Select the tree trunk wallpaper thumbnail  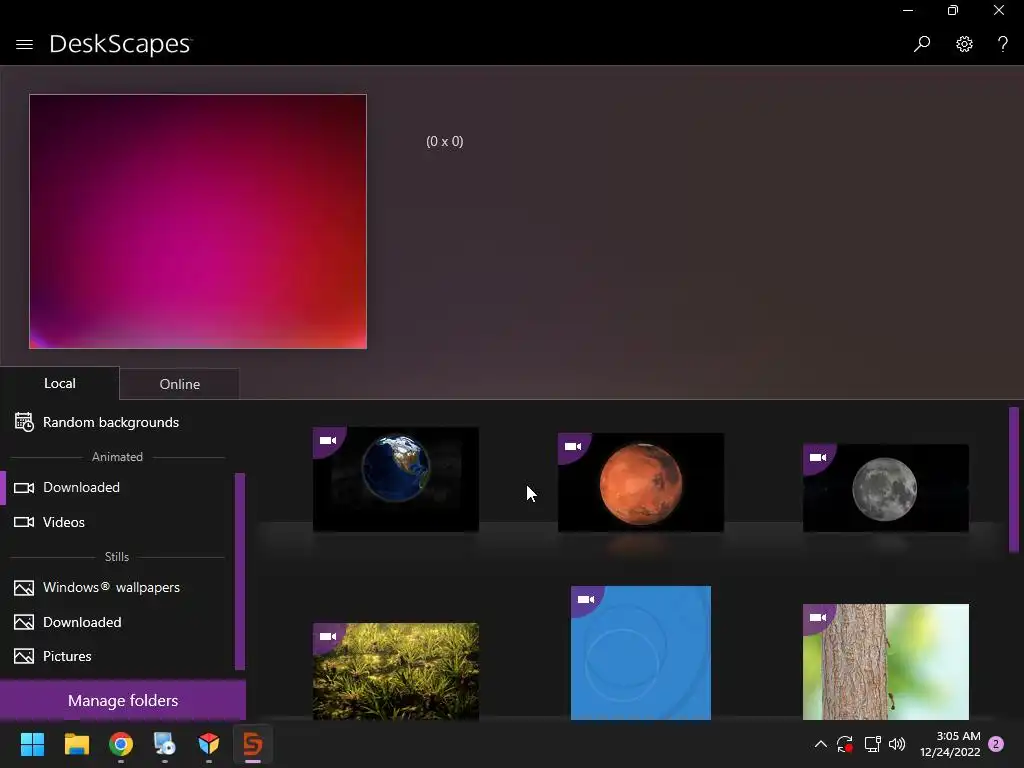tap(886, 662)
